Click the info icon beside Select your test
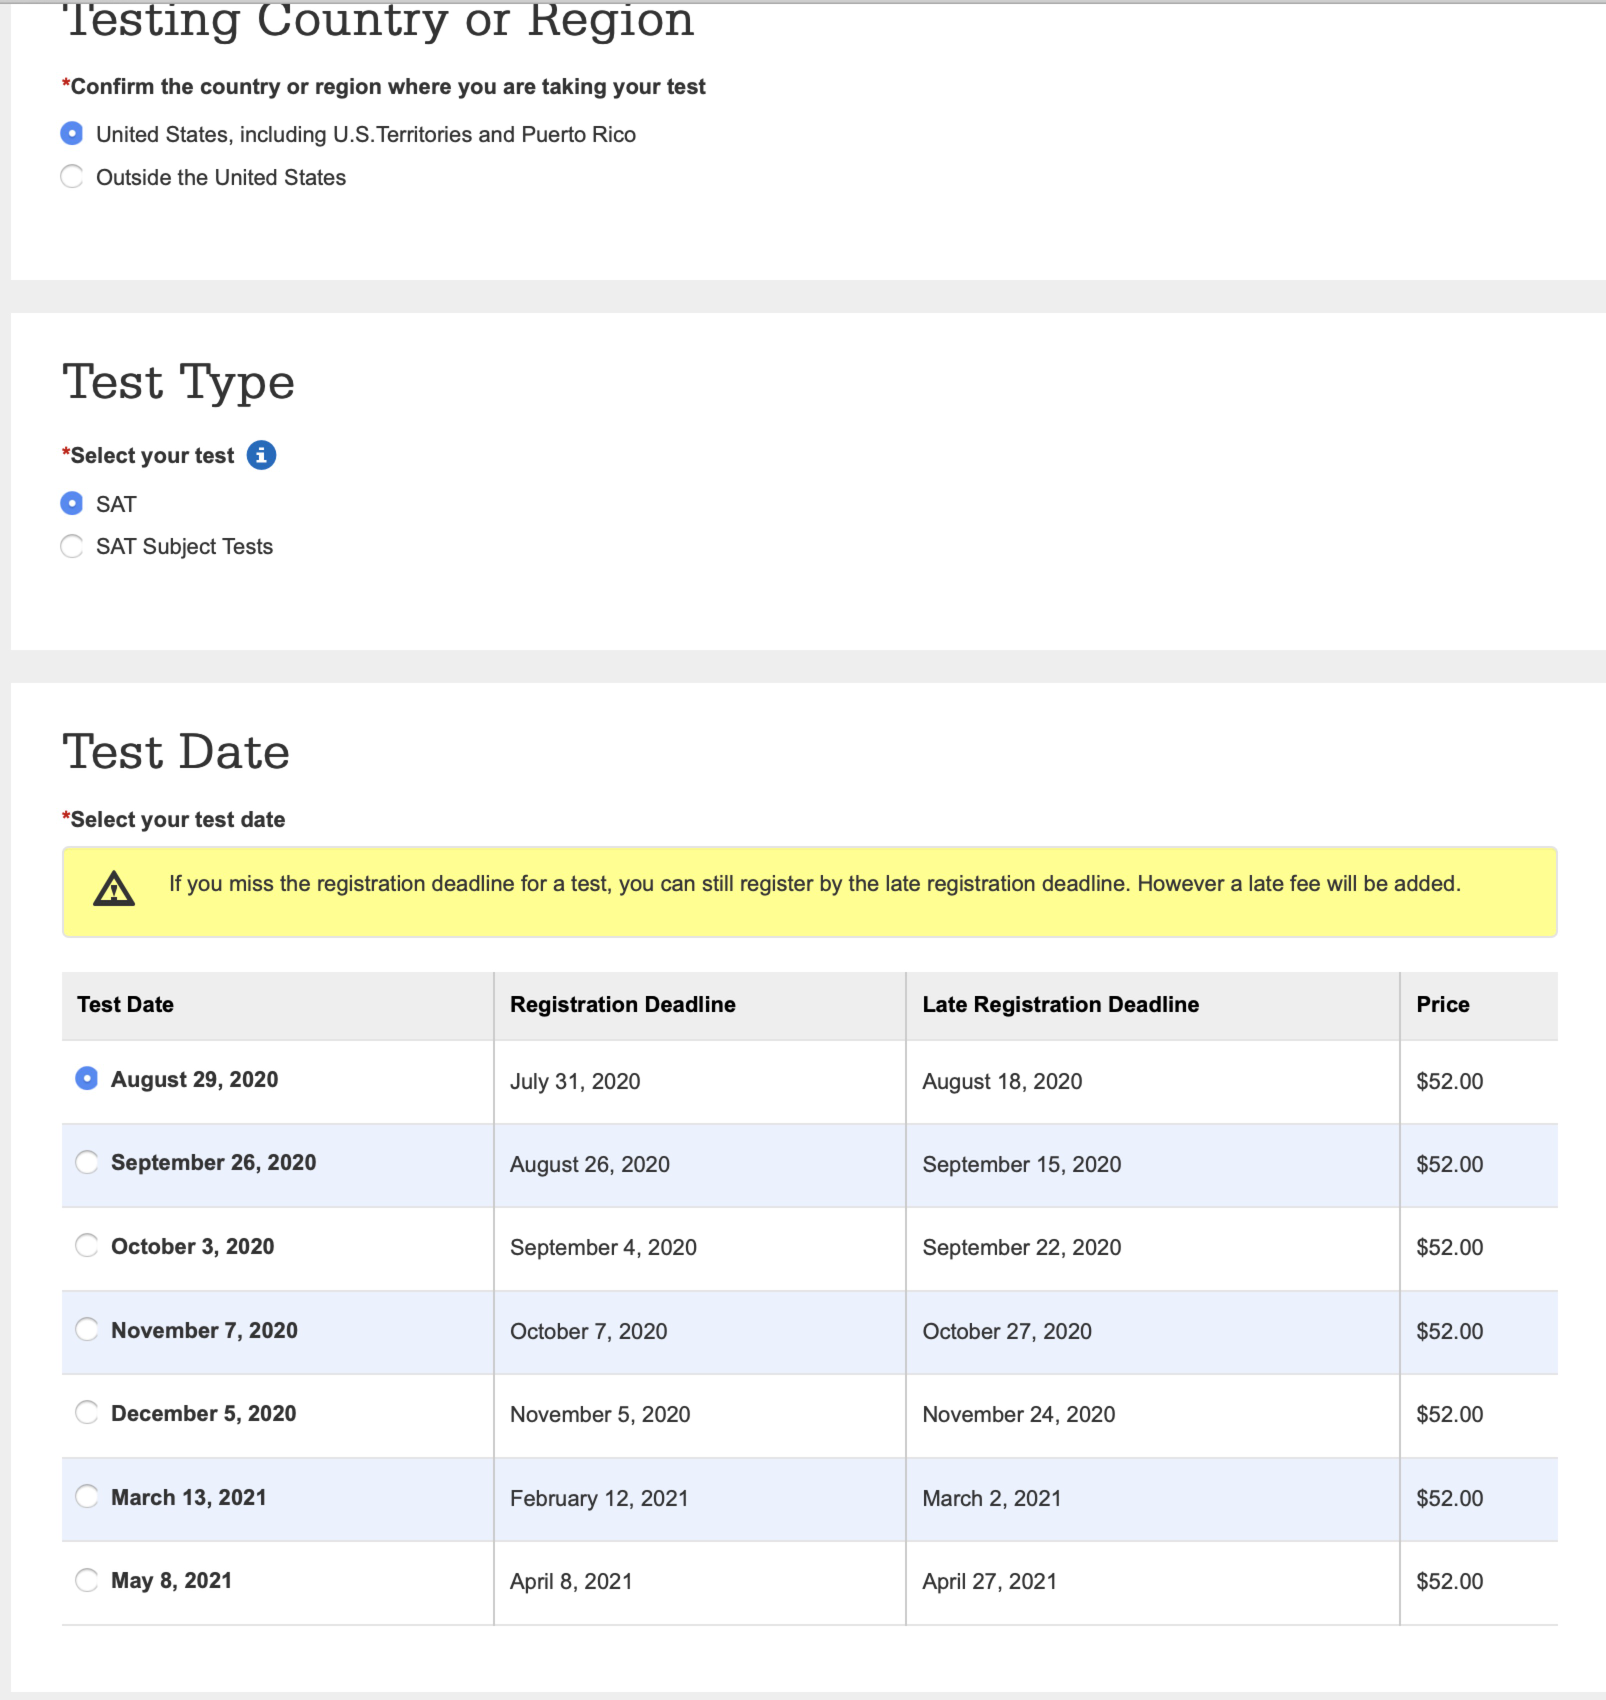This screenshot has height=1700, width=1606. point(261,455)
